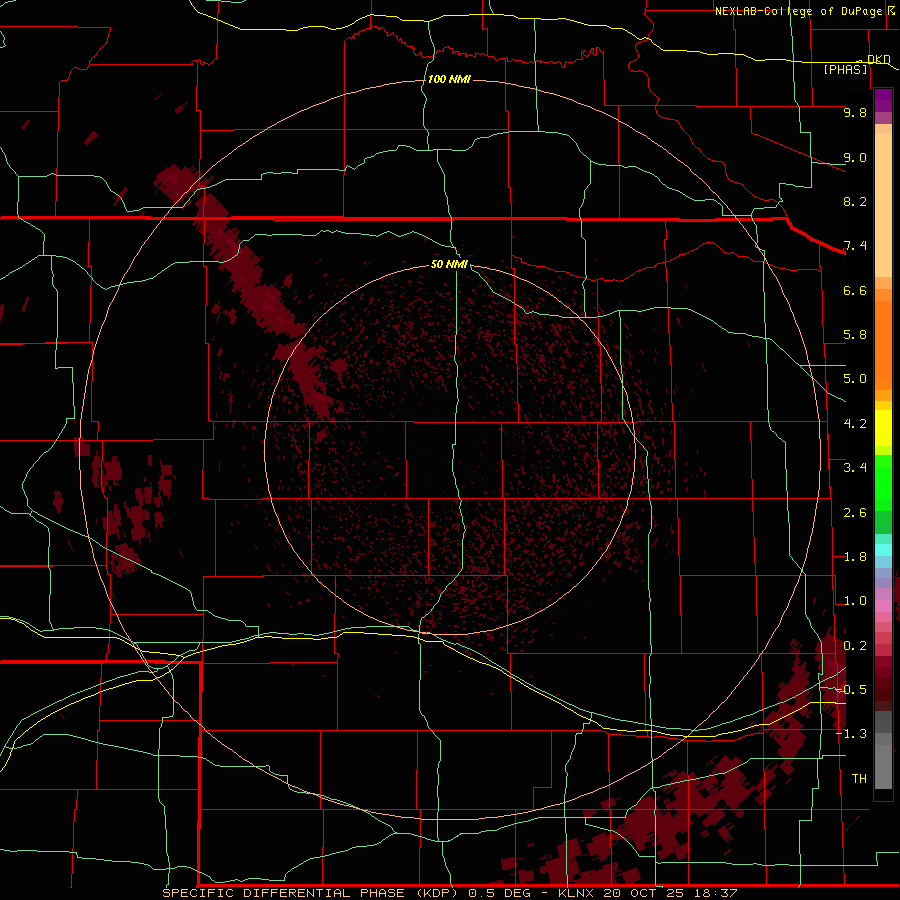Click the TH label on color scale
900x900 pixels.
tap(859, 779)
